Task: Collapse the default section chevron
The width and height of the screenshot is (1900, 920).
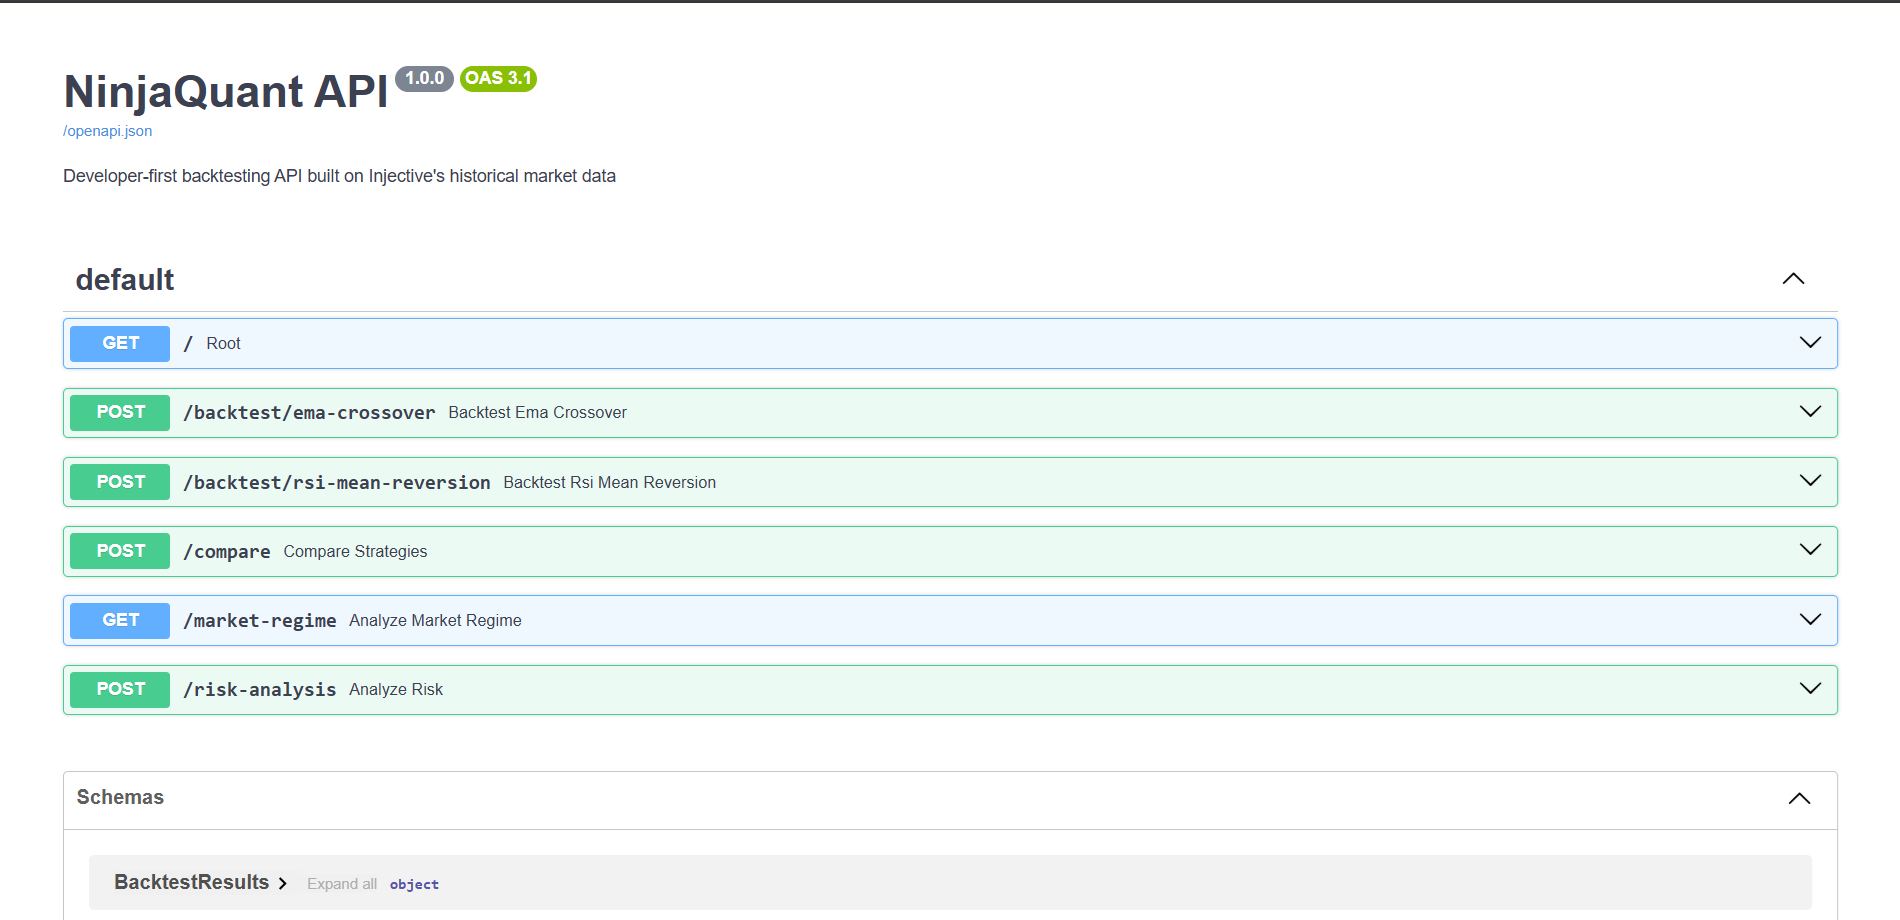Action: pyautogui.click(x=1793, y=279)
